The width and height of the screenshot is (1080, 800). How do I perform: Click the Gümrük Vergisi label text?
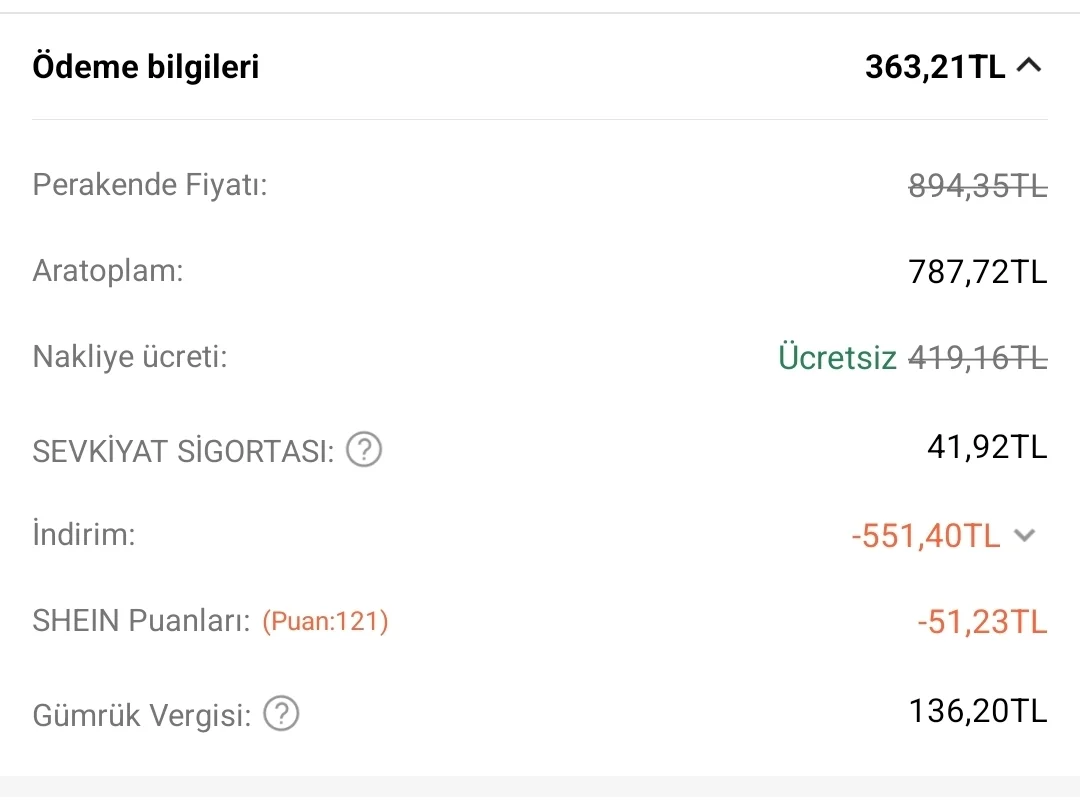(141, 716)
